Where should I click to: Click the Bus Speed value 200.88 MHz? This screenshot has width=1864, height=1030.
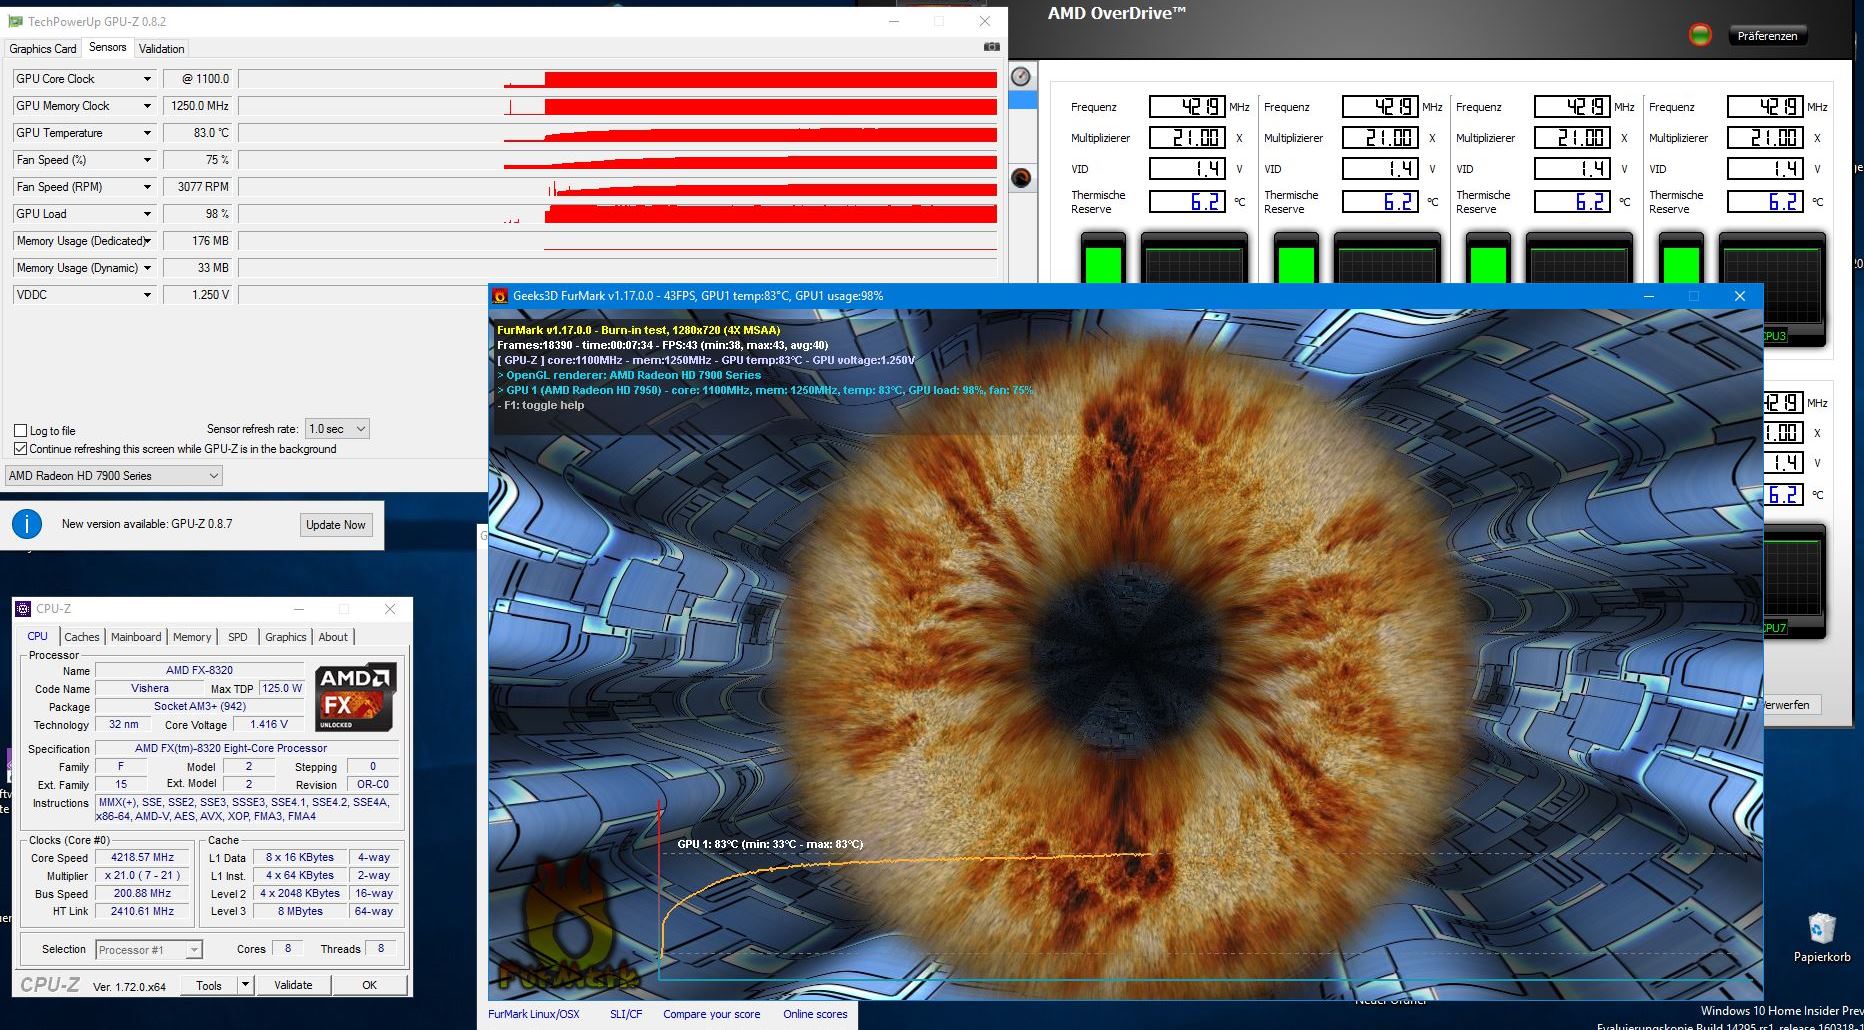(x=143, y=894)
